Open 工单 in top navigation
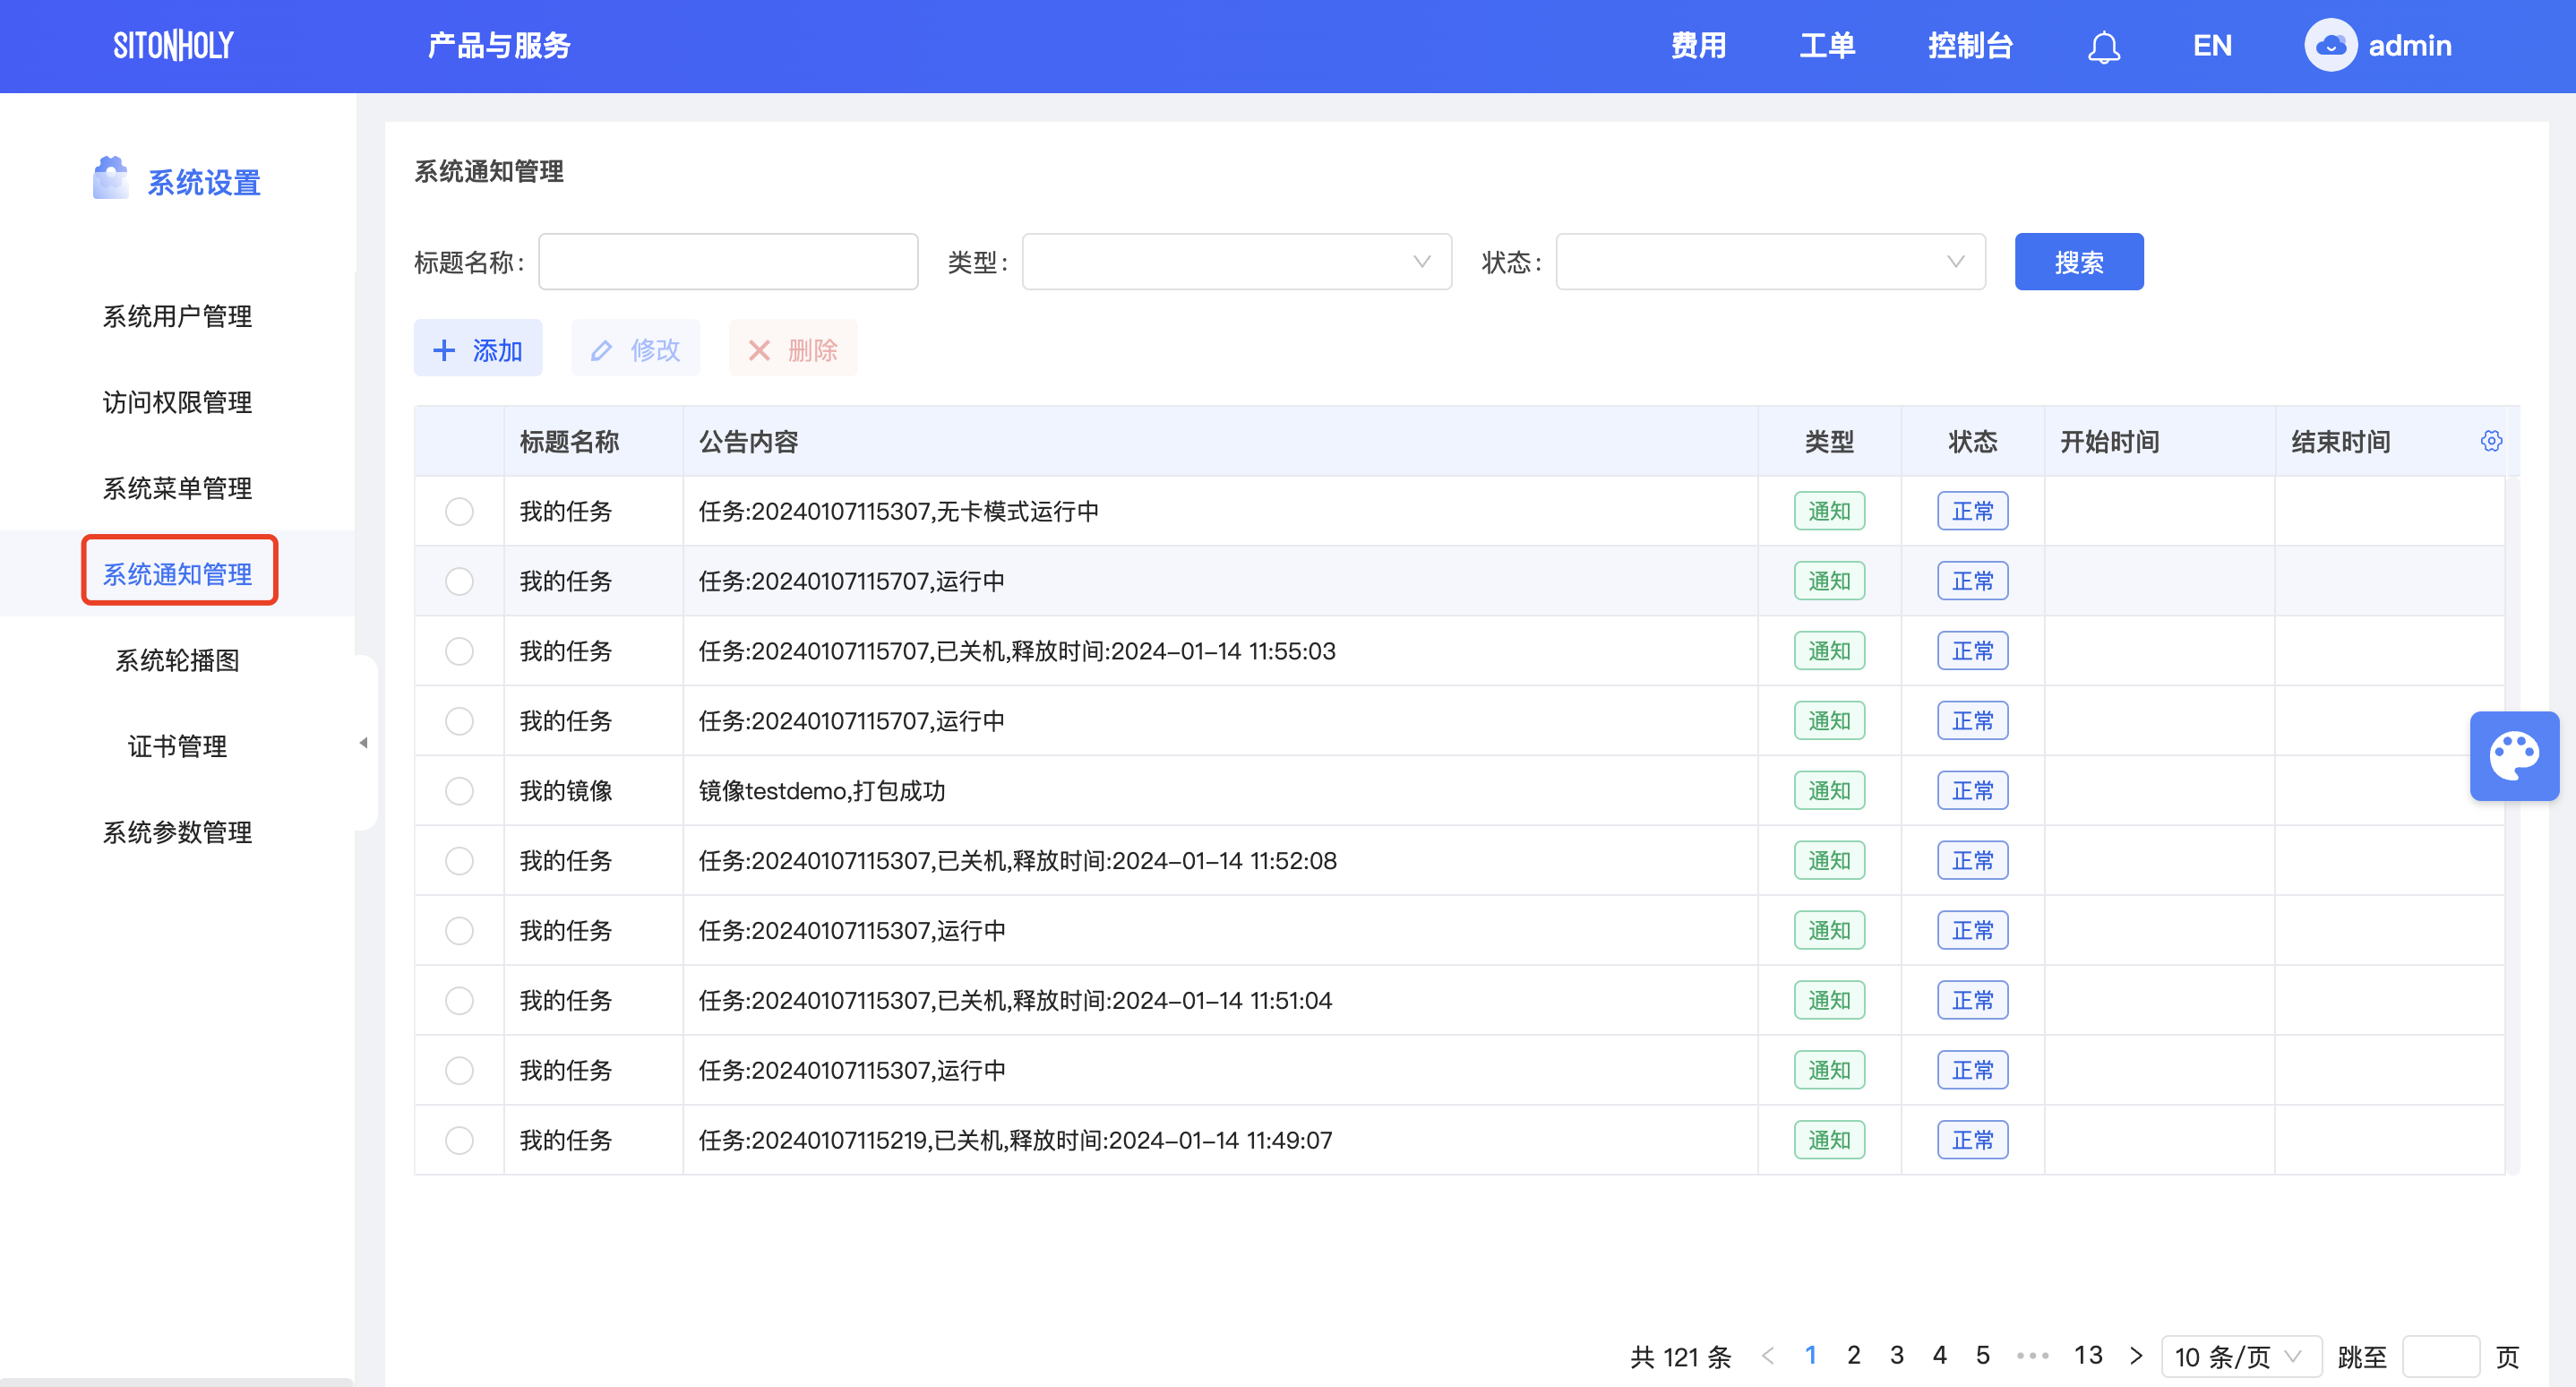The width and height of the screenshot is (2576, 1387). tap(1827, 46)
